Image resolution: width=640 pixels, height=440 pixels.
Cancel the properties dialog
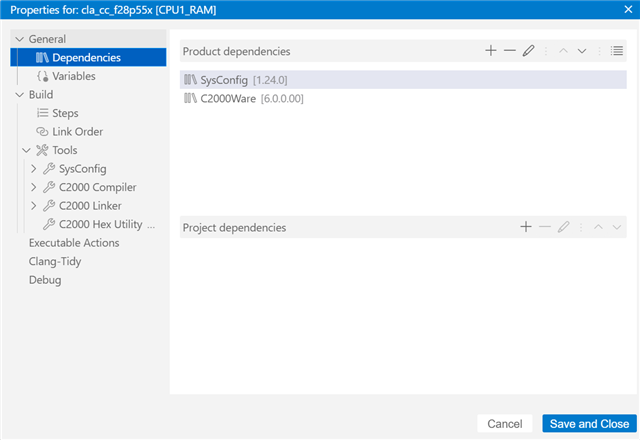coord(504,424)
